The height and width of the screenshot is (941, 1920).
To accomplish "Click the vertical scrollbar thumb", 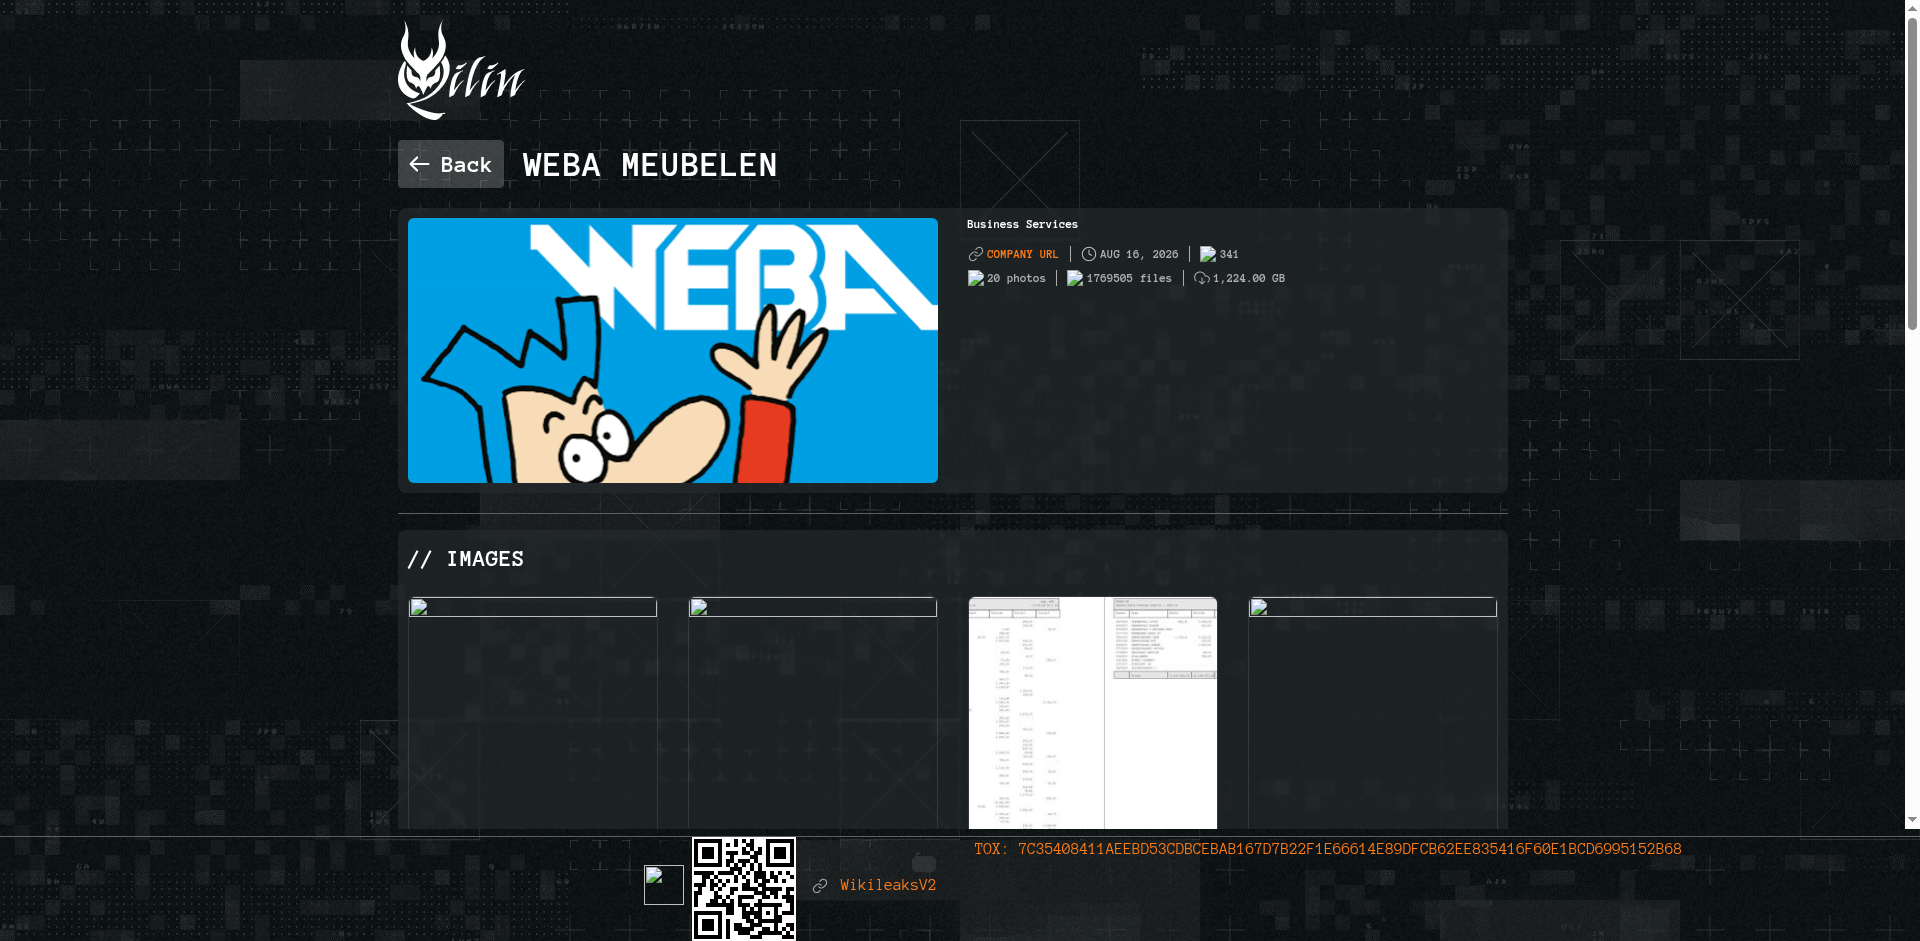I will point(1912,172).
